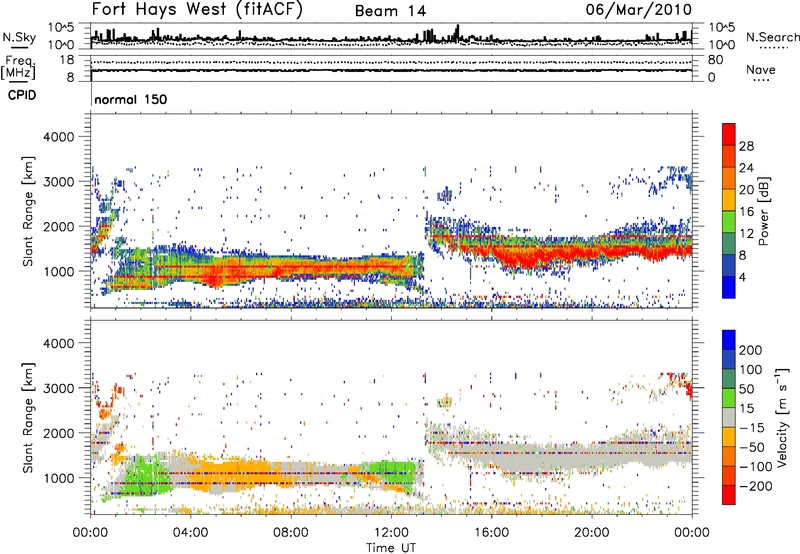Click the "50" Velocity colorbar label
This screenshot has width=800, height=554.
[x=746, y=389]
